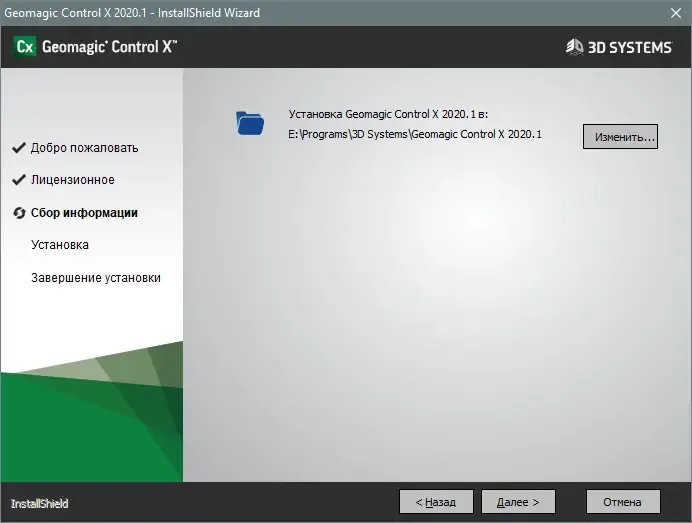Cancel setup with the Отмена button

click(623, 502)
